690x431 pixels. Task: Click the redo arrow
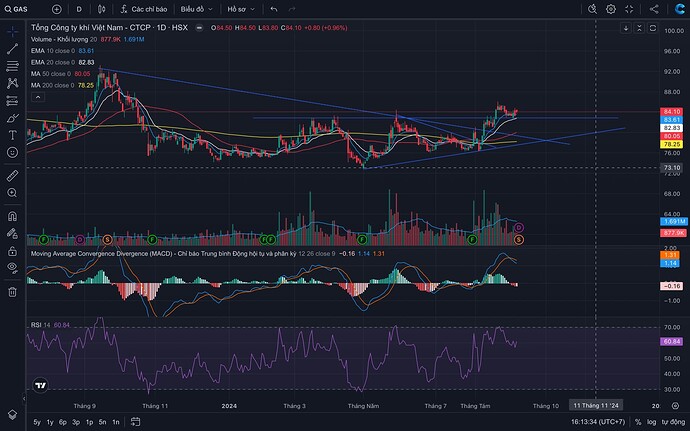tap(291, 9)
